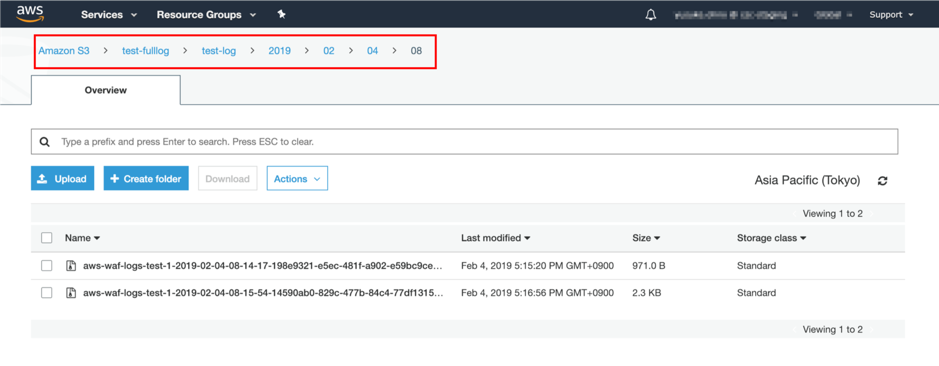Select checkbox for the 2.3 KB log file
This screenshot has height=366, width=939.
click(47, 293)
